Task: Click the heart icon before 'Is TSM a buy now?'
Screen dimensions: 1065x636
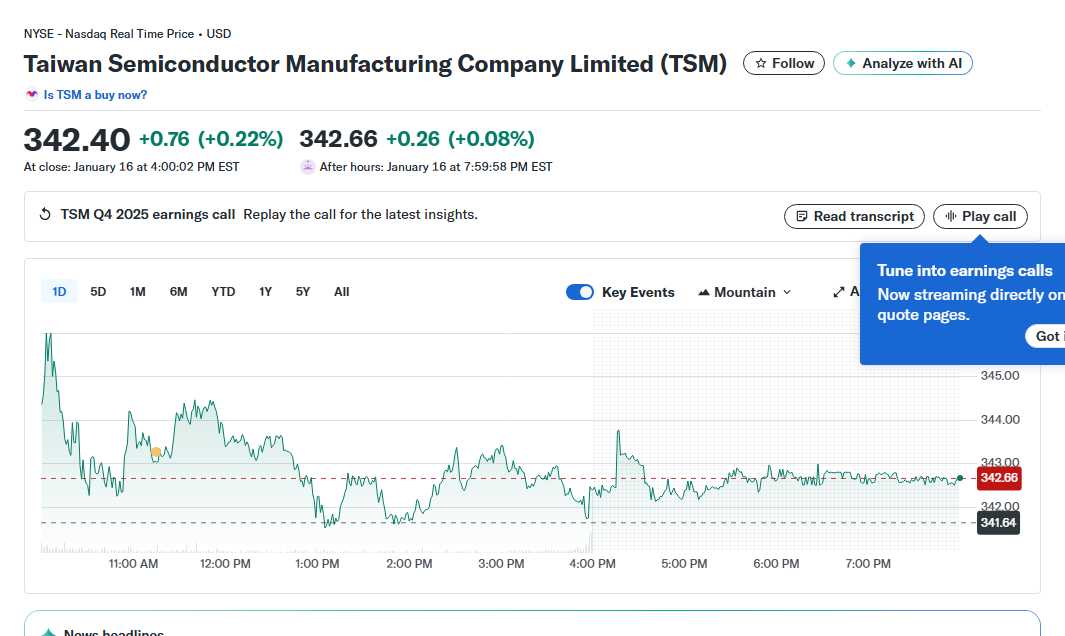Action: pos(31,94)
